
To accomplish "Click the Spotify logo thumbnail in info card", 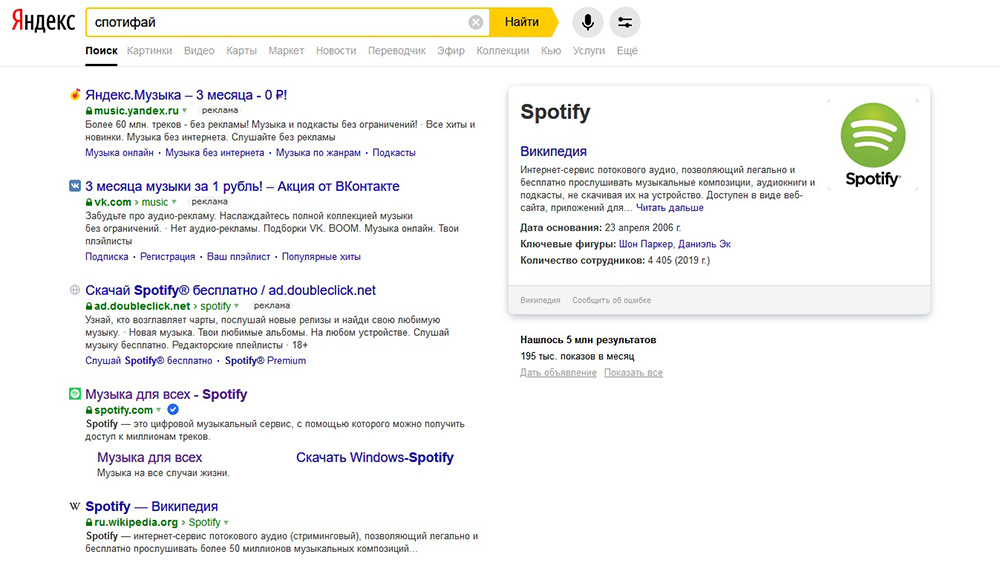I will [873, 146].
